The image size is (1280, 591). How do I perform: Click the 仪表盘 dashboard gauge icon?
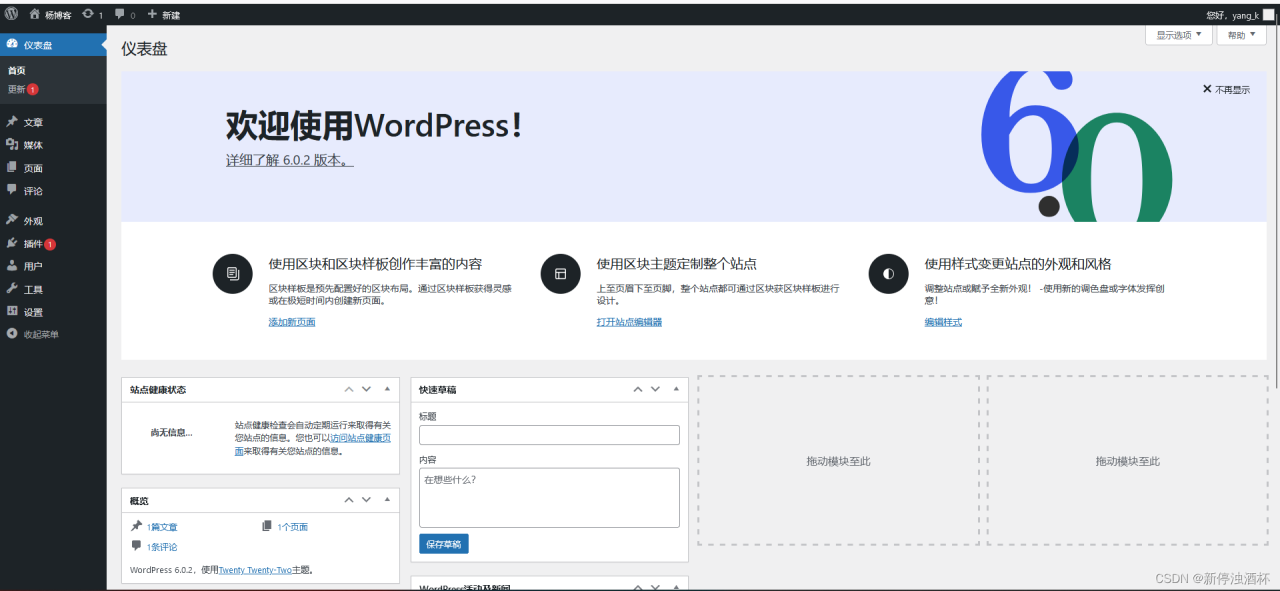point(12,44)
